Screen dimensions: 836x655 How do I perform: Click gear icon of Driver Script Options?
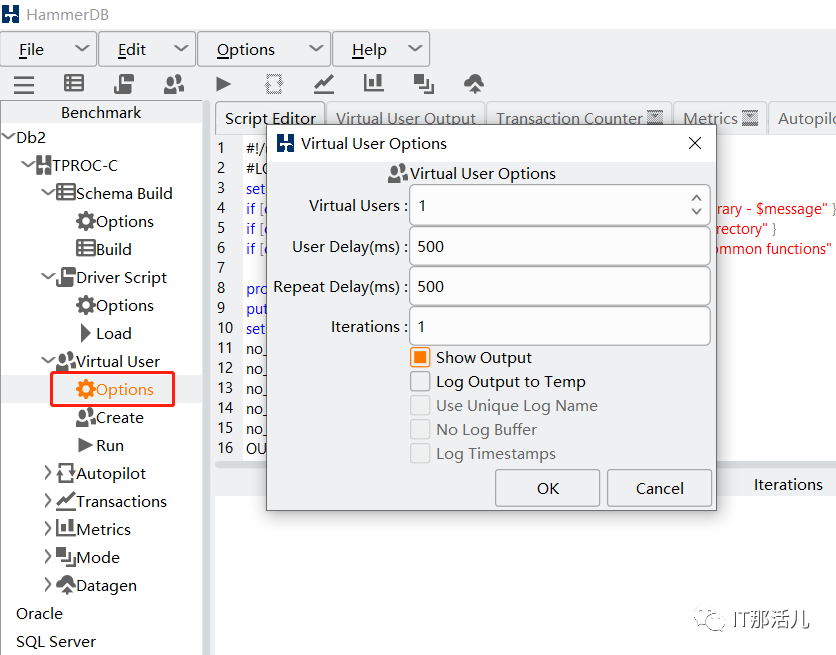coord(85,305)
